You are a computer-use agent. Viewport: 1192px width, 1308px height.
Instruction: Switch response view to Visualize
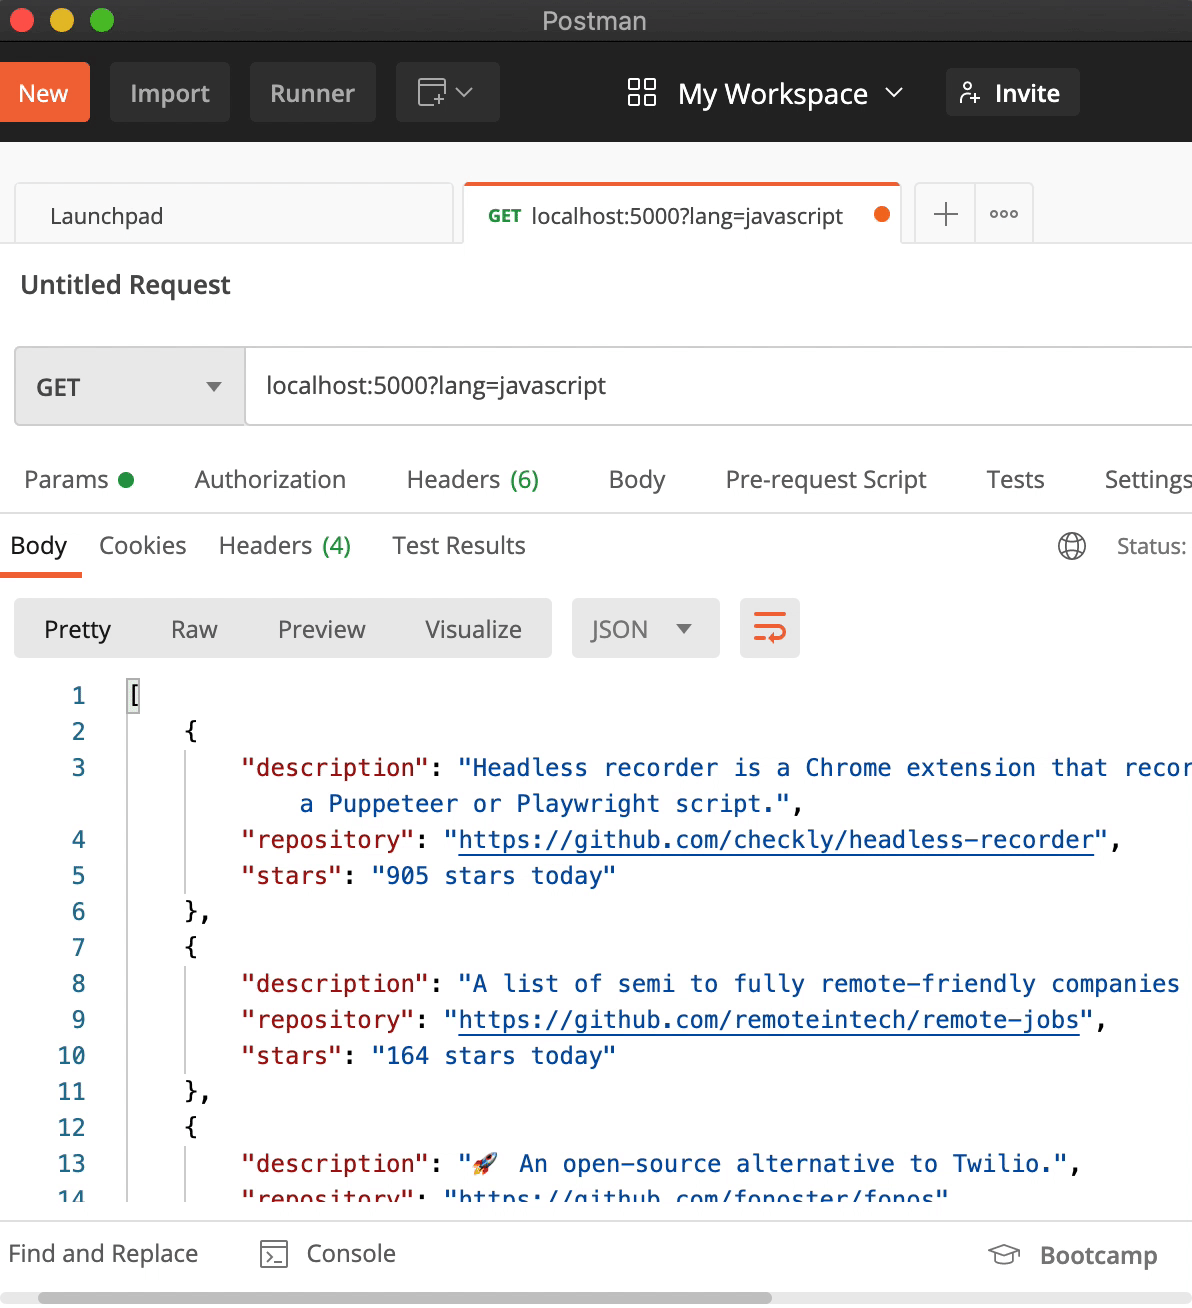pyautogui.click(x=473, y=629)
